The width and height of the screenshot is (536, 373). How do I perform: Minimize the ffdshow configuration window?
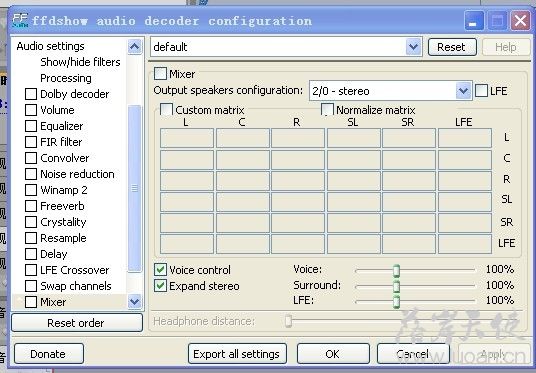474,21
